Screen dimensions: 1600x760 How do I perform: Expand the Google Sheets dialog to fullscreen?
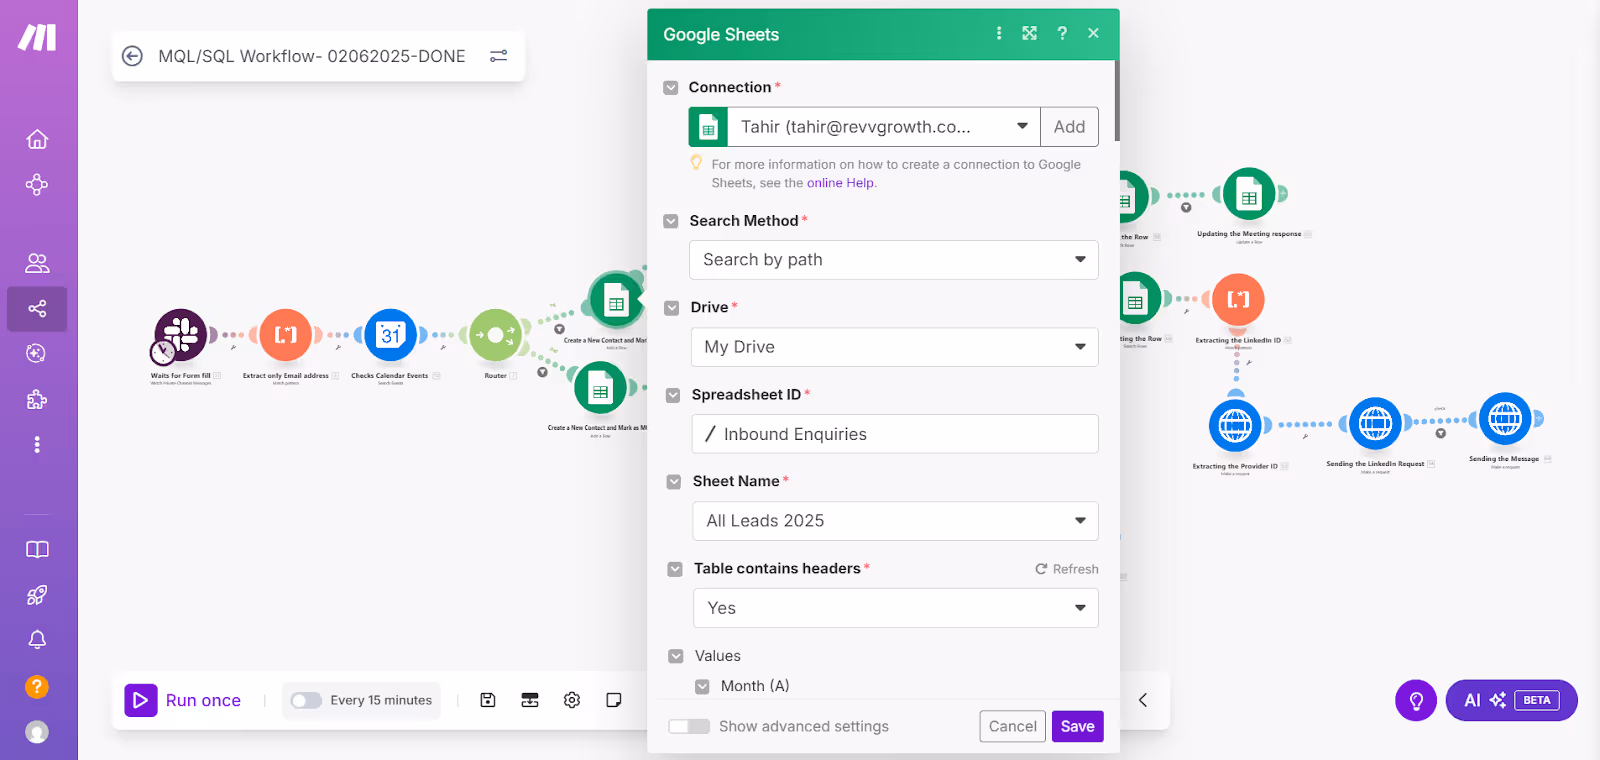[x=1029, y=33]
